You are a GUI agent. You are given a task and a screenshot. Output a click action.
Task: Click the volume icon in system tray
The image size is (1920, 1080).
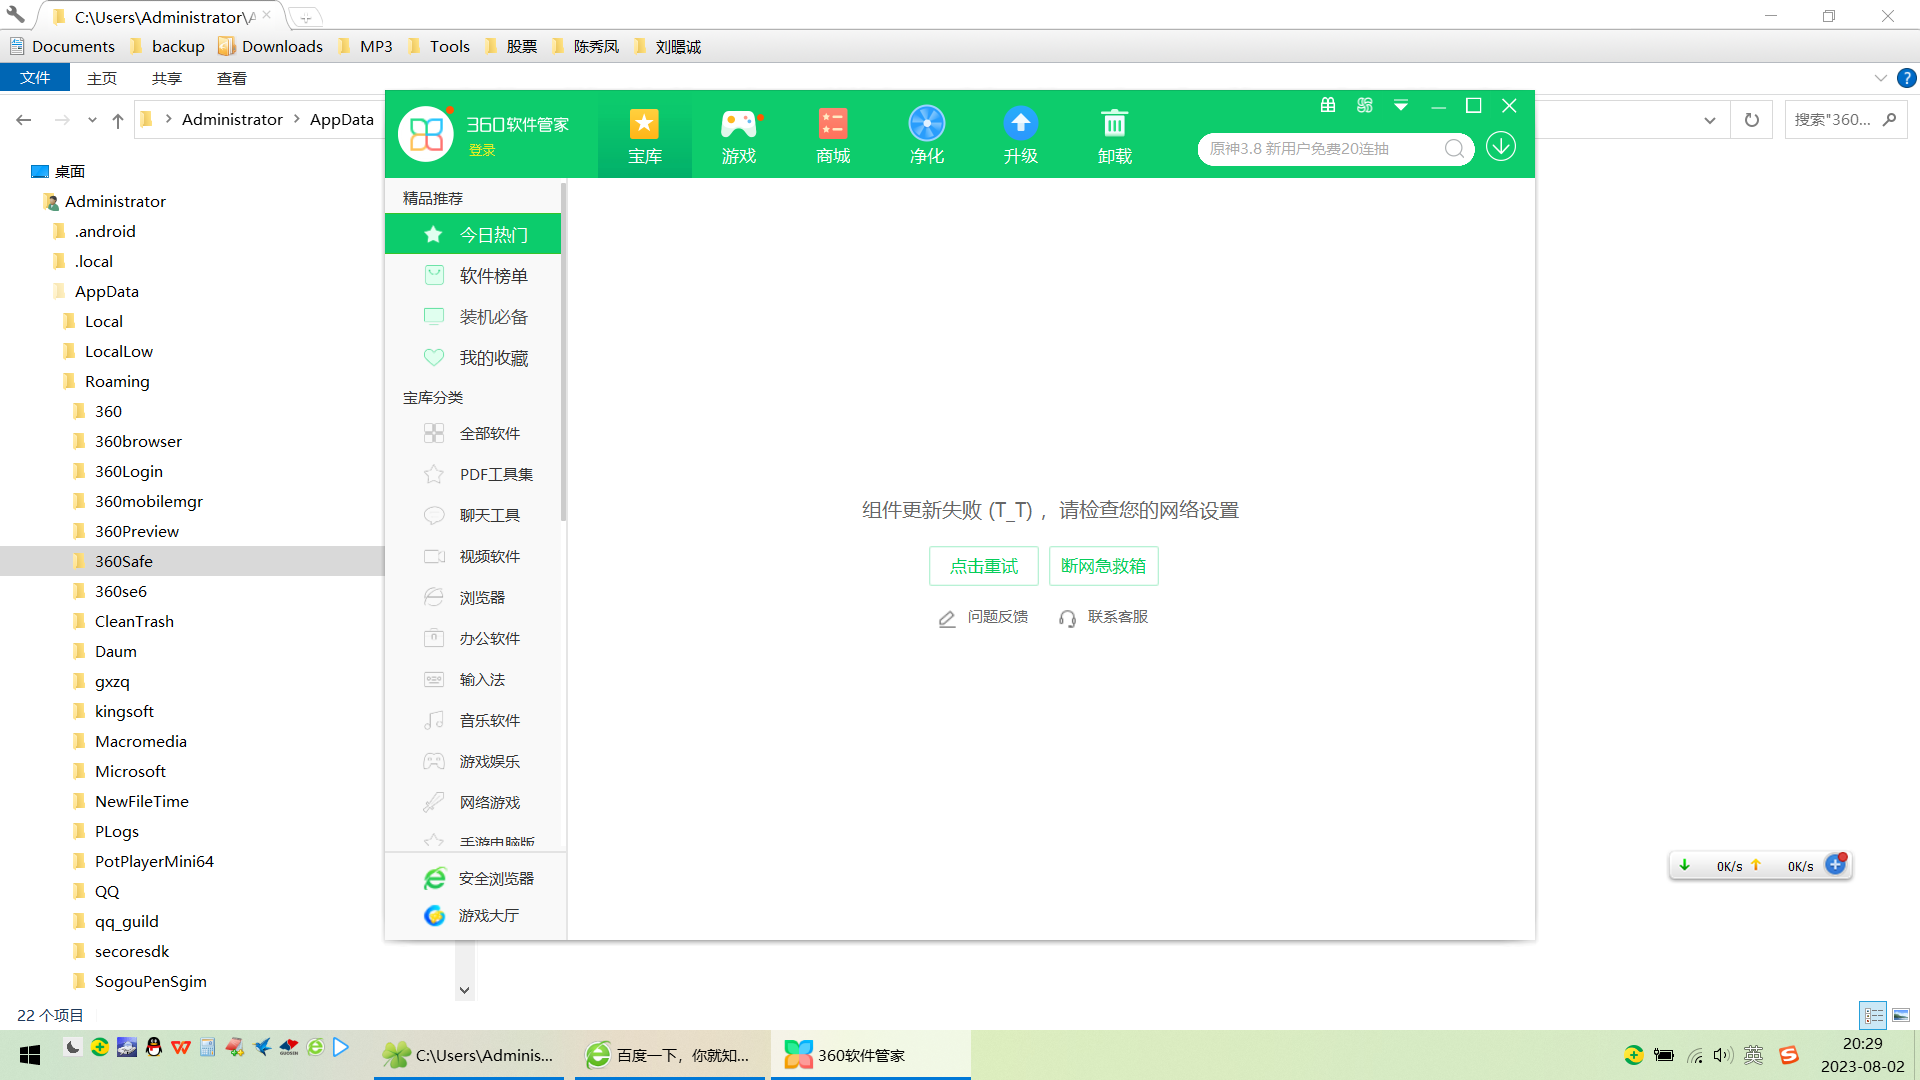[1721, 1055]
